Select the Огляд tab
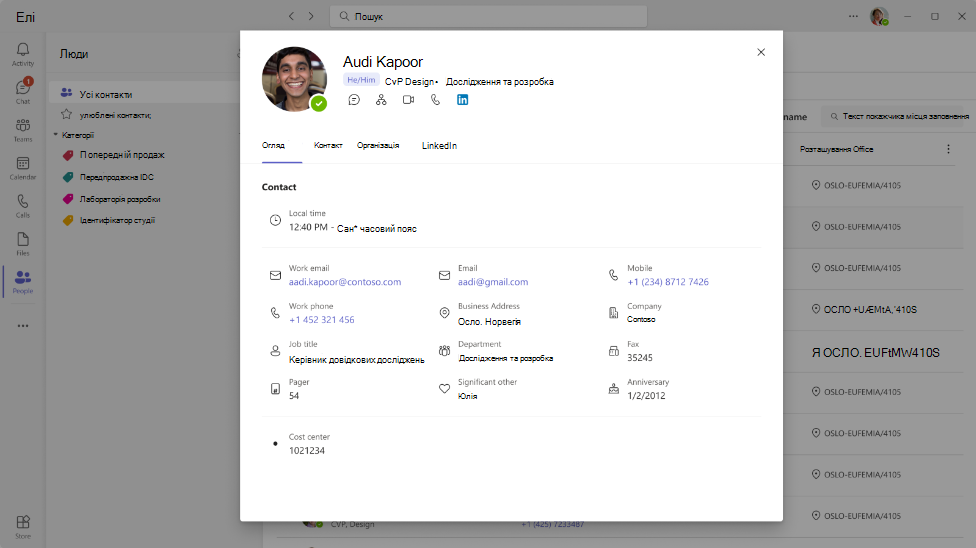This screenshot has width=976, height=548. (x=273, y=146)
